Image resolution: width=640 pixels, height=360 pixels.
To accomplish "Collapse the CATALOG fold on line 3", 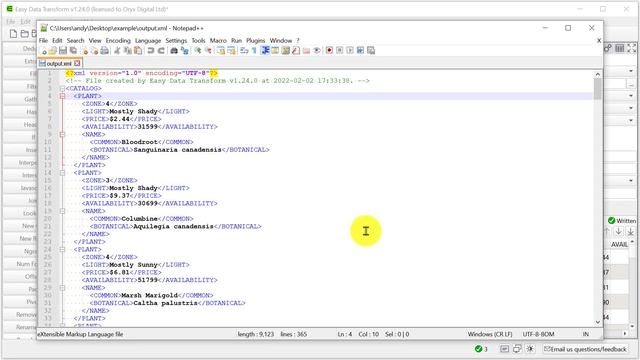I will point(62,88).
